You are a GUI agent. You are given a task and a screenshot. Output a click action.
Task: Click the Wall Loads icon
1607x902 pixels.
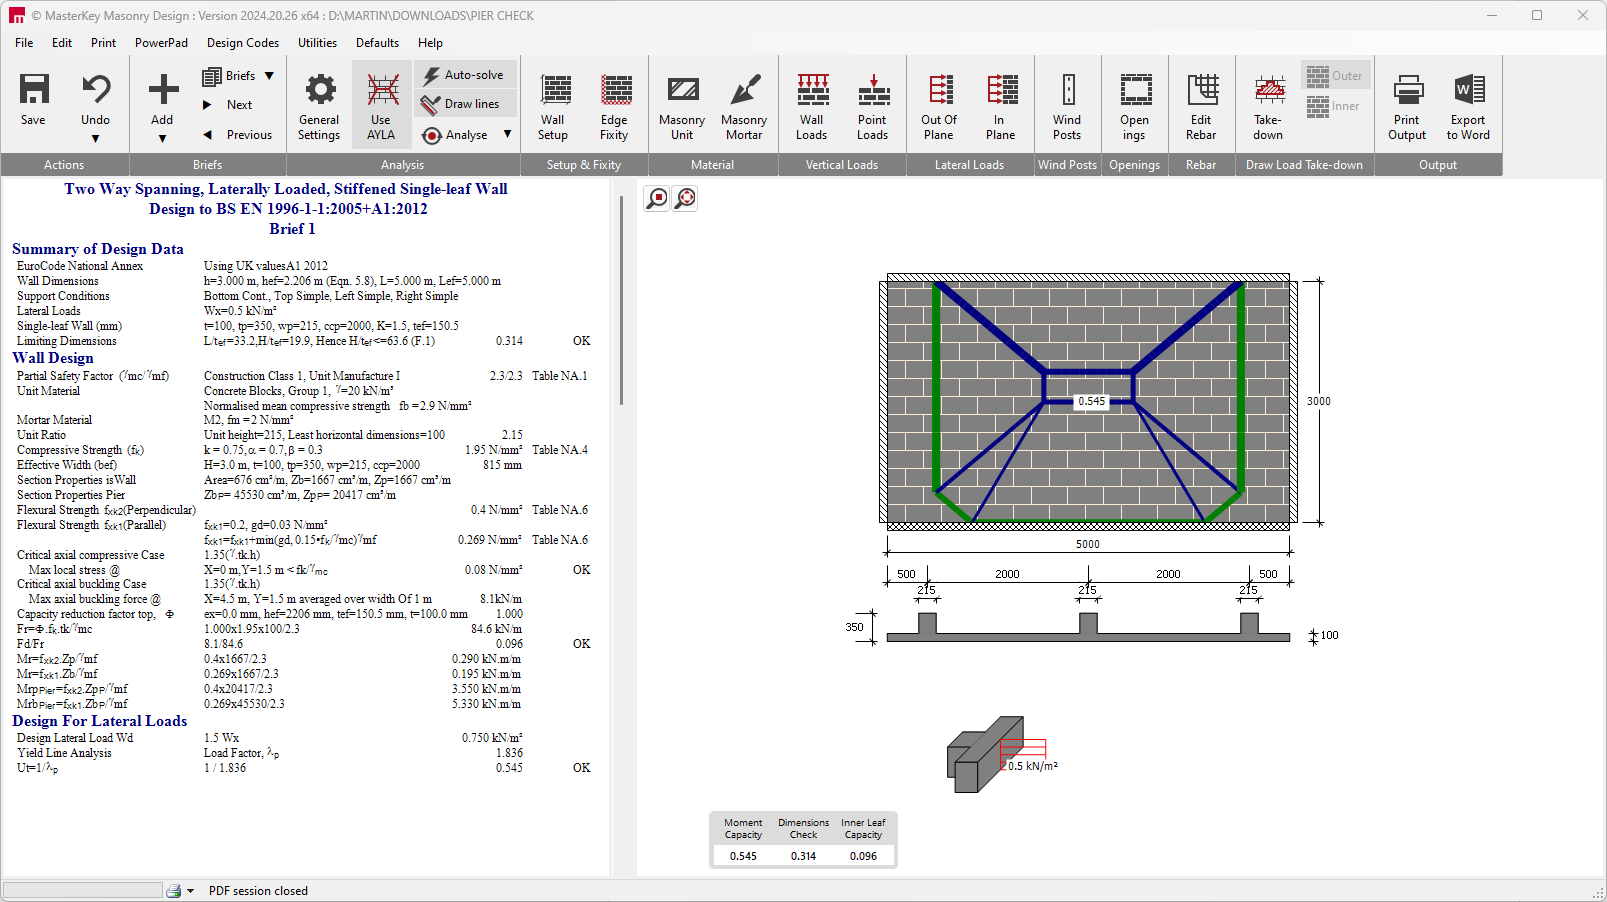812,105
